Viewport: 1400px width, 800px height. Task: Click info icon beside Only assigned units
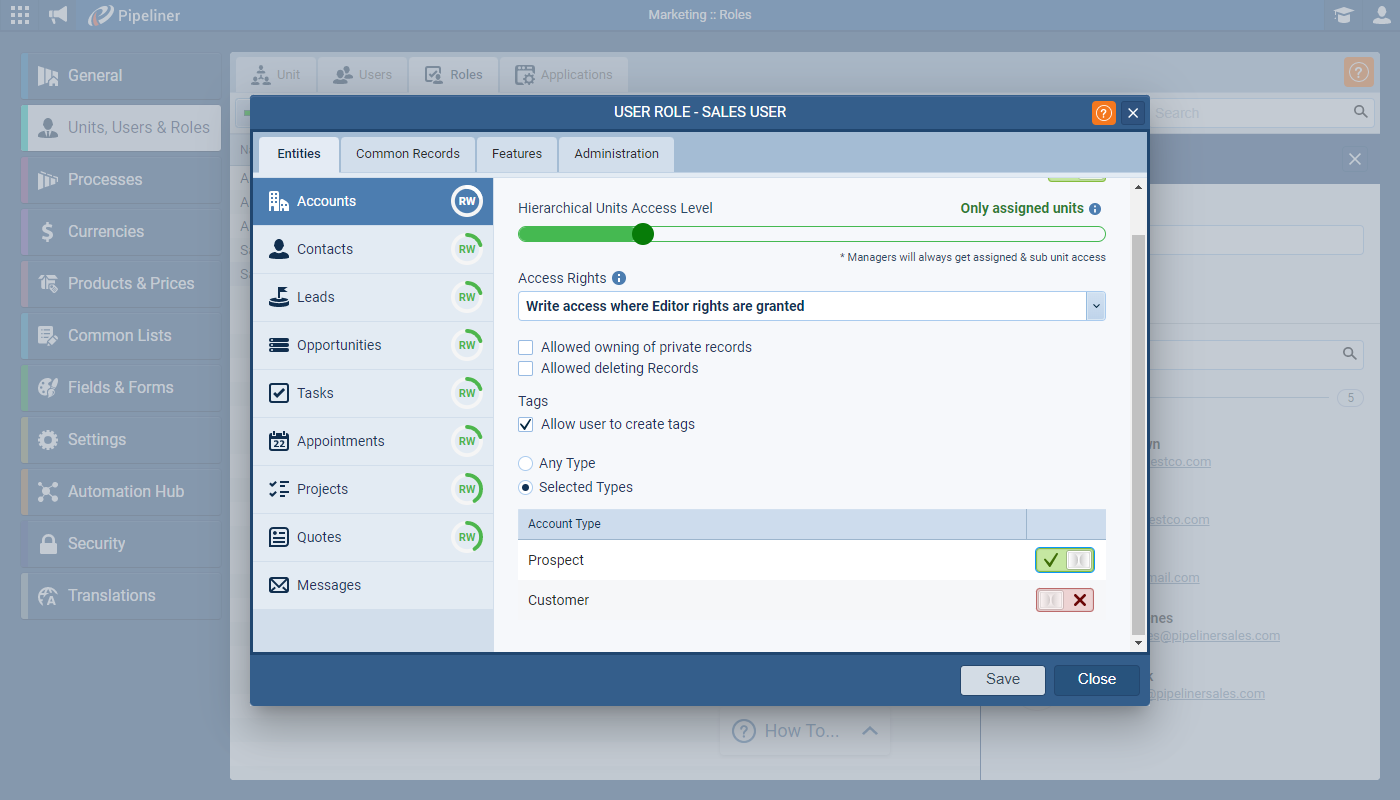[1095, 209]
